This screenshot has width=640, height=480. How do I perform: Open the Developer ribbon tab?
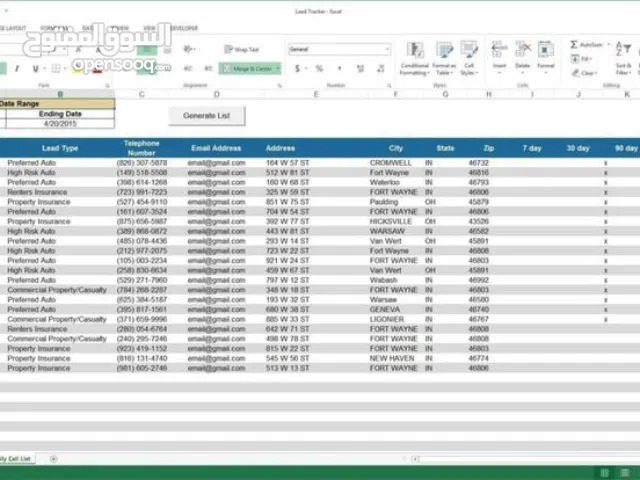184,28
